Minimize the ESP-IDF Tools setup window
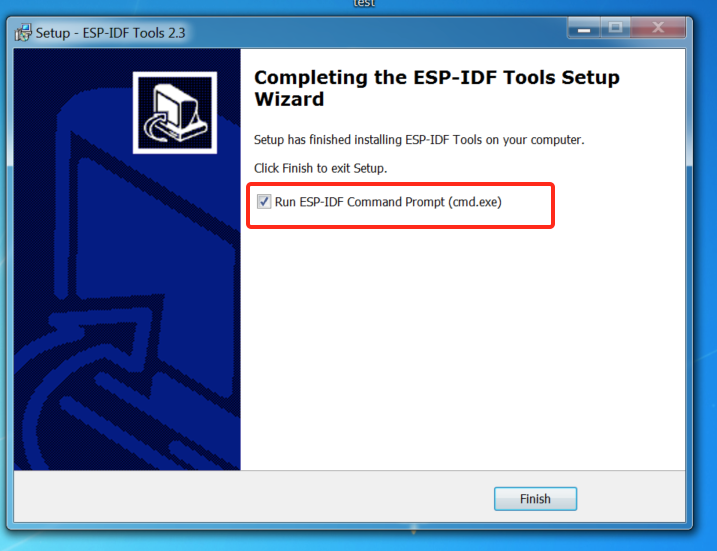The width and height of the screenshot is (717, 551). pos(583,28)
